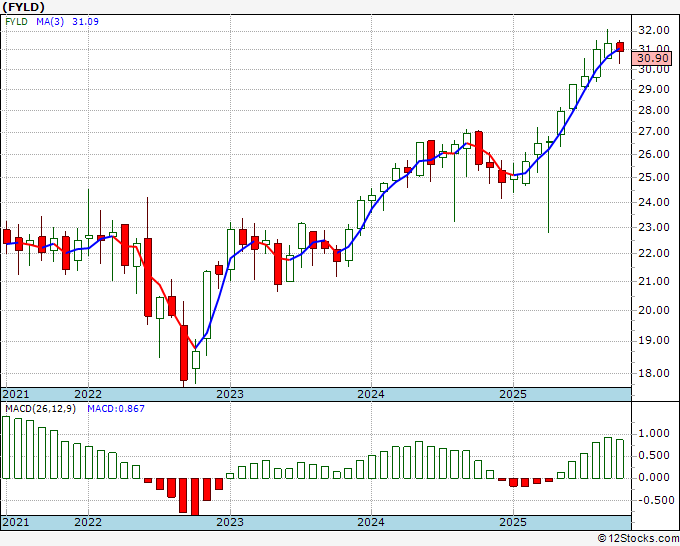Click the 27.00 price axis label

tap(654, 131)
